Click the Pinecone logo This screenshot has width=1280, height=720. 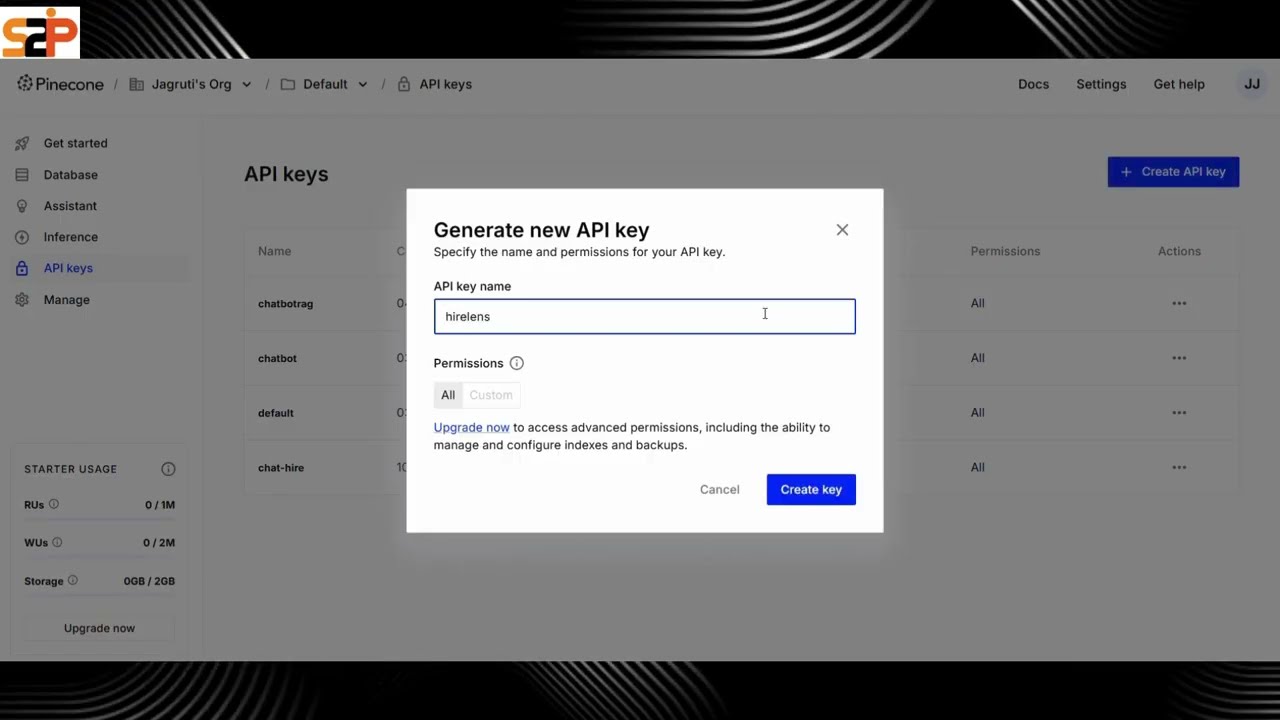click(x=60, y=84)
